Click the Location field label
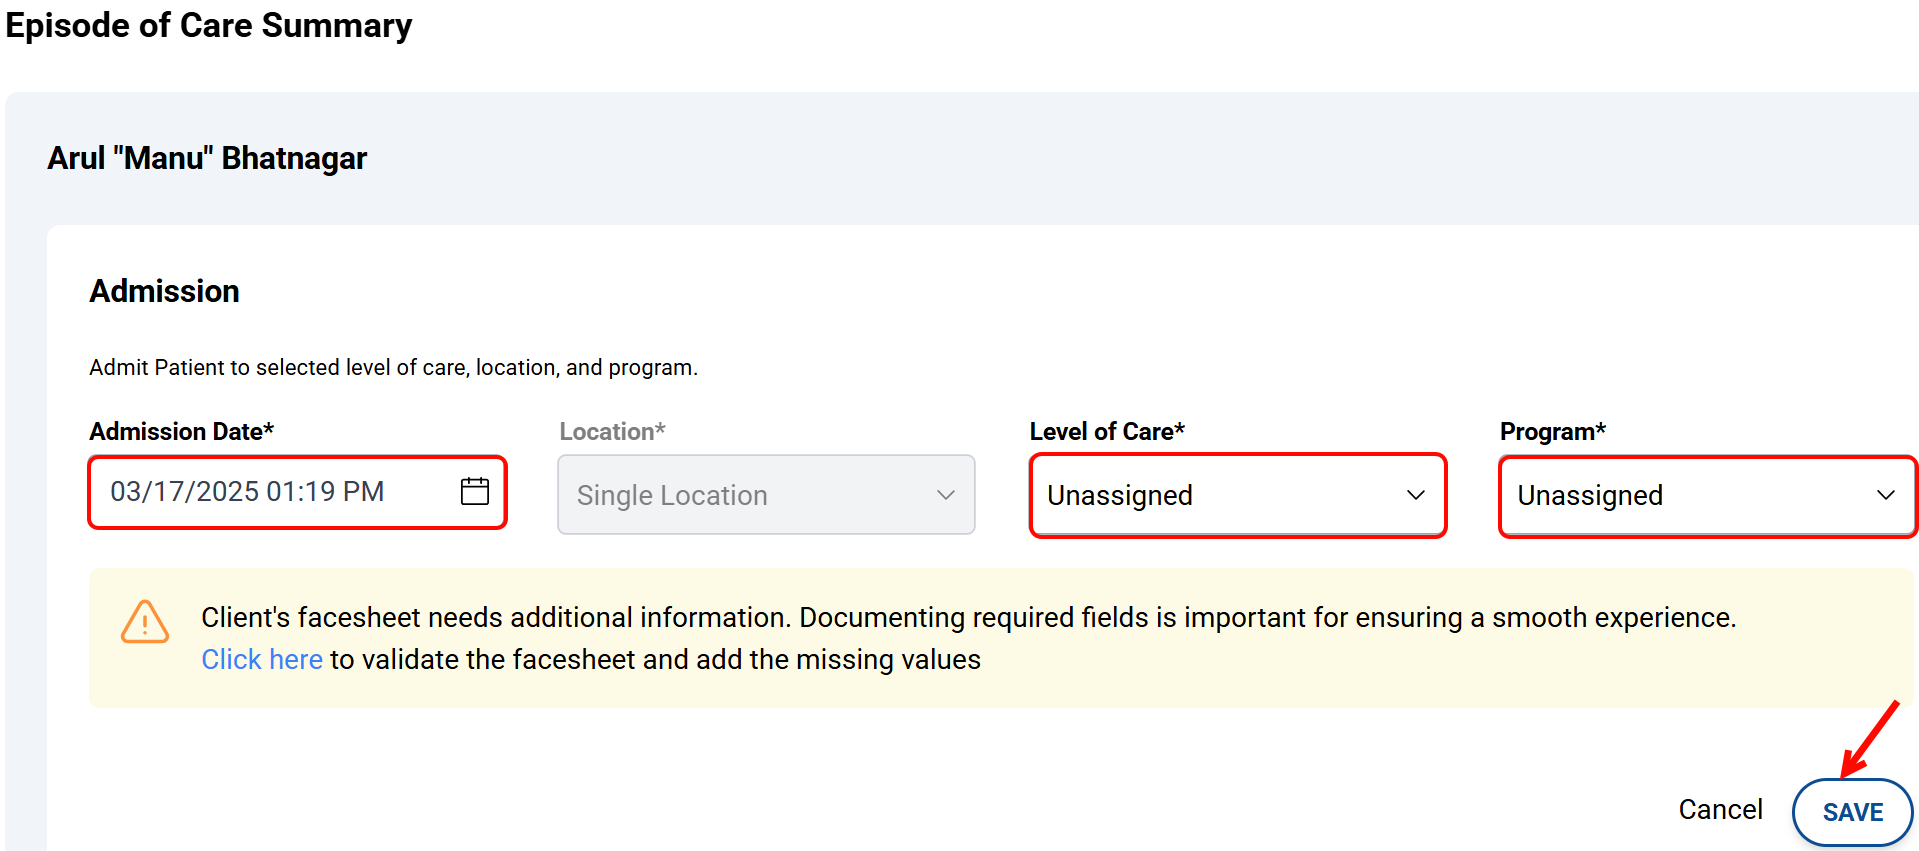1919x851 pixels. click(612, 431)
